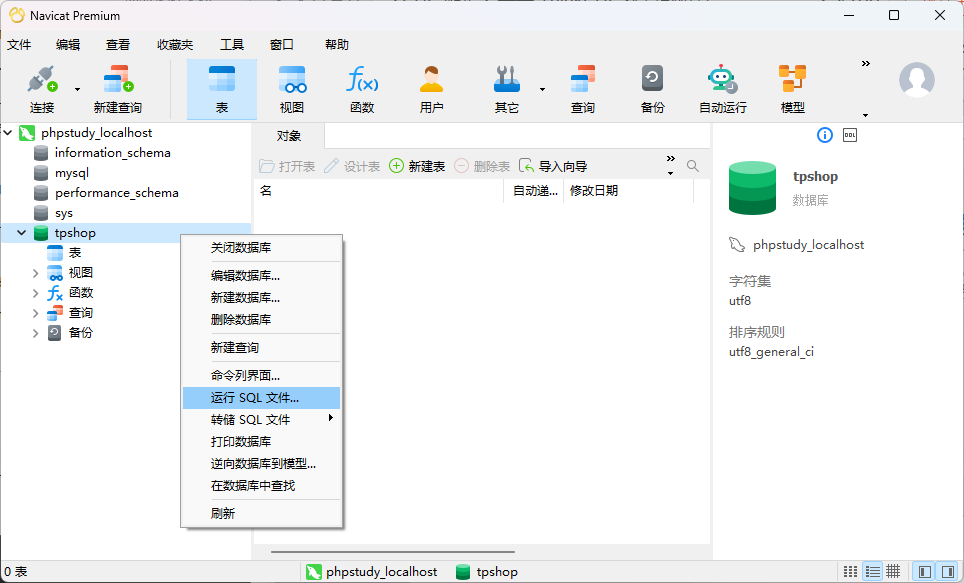Open the 文件 menu
Screen dimensions: 964x583
tap(19, 44)
